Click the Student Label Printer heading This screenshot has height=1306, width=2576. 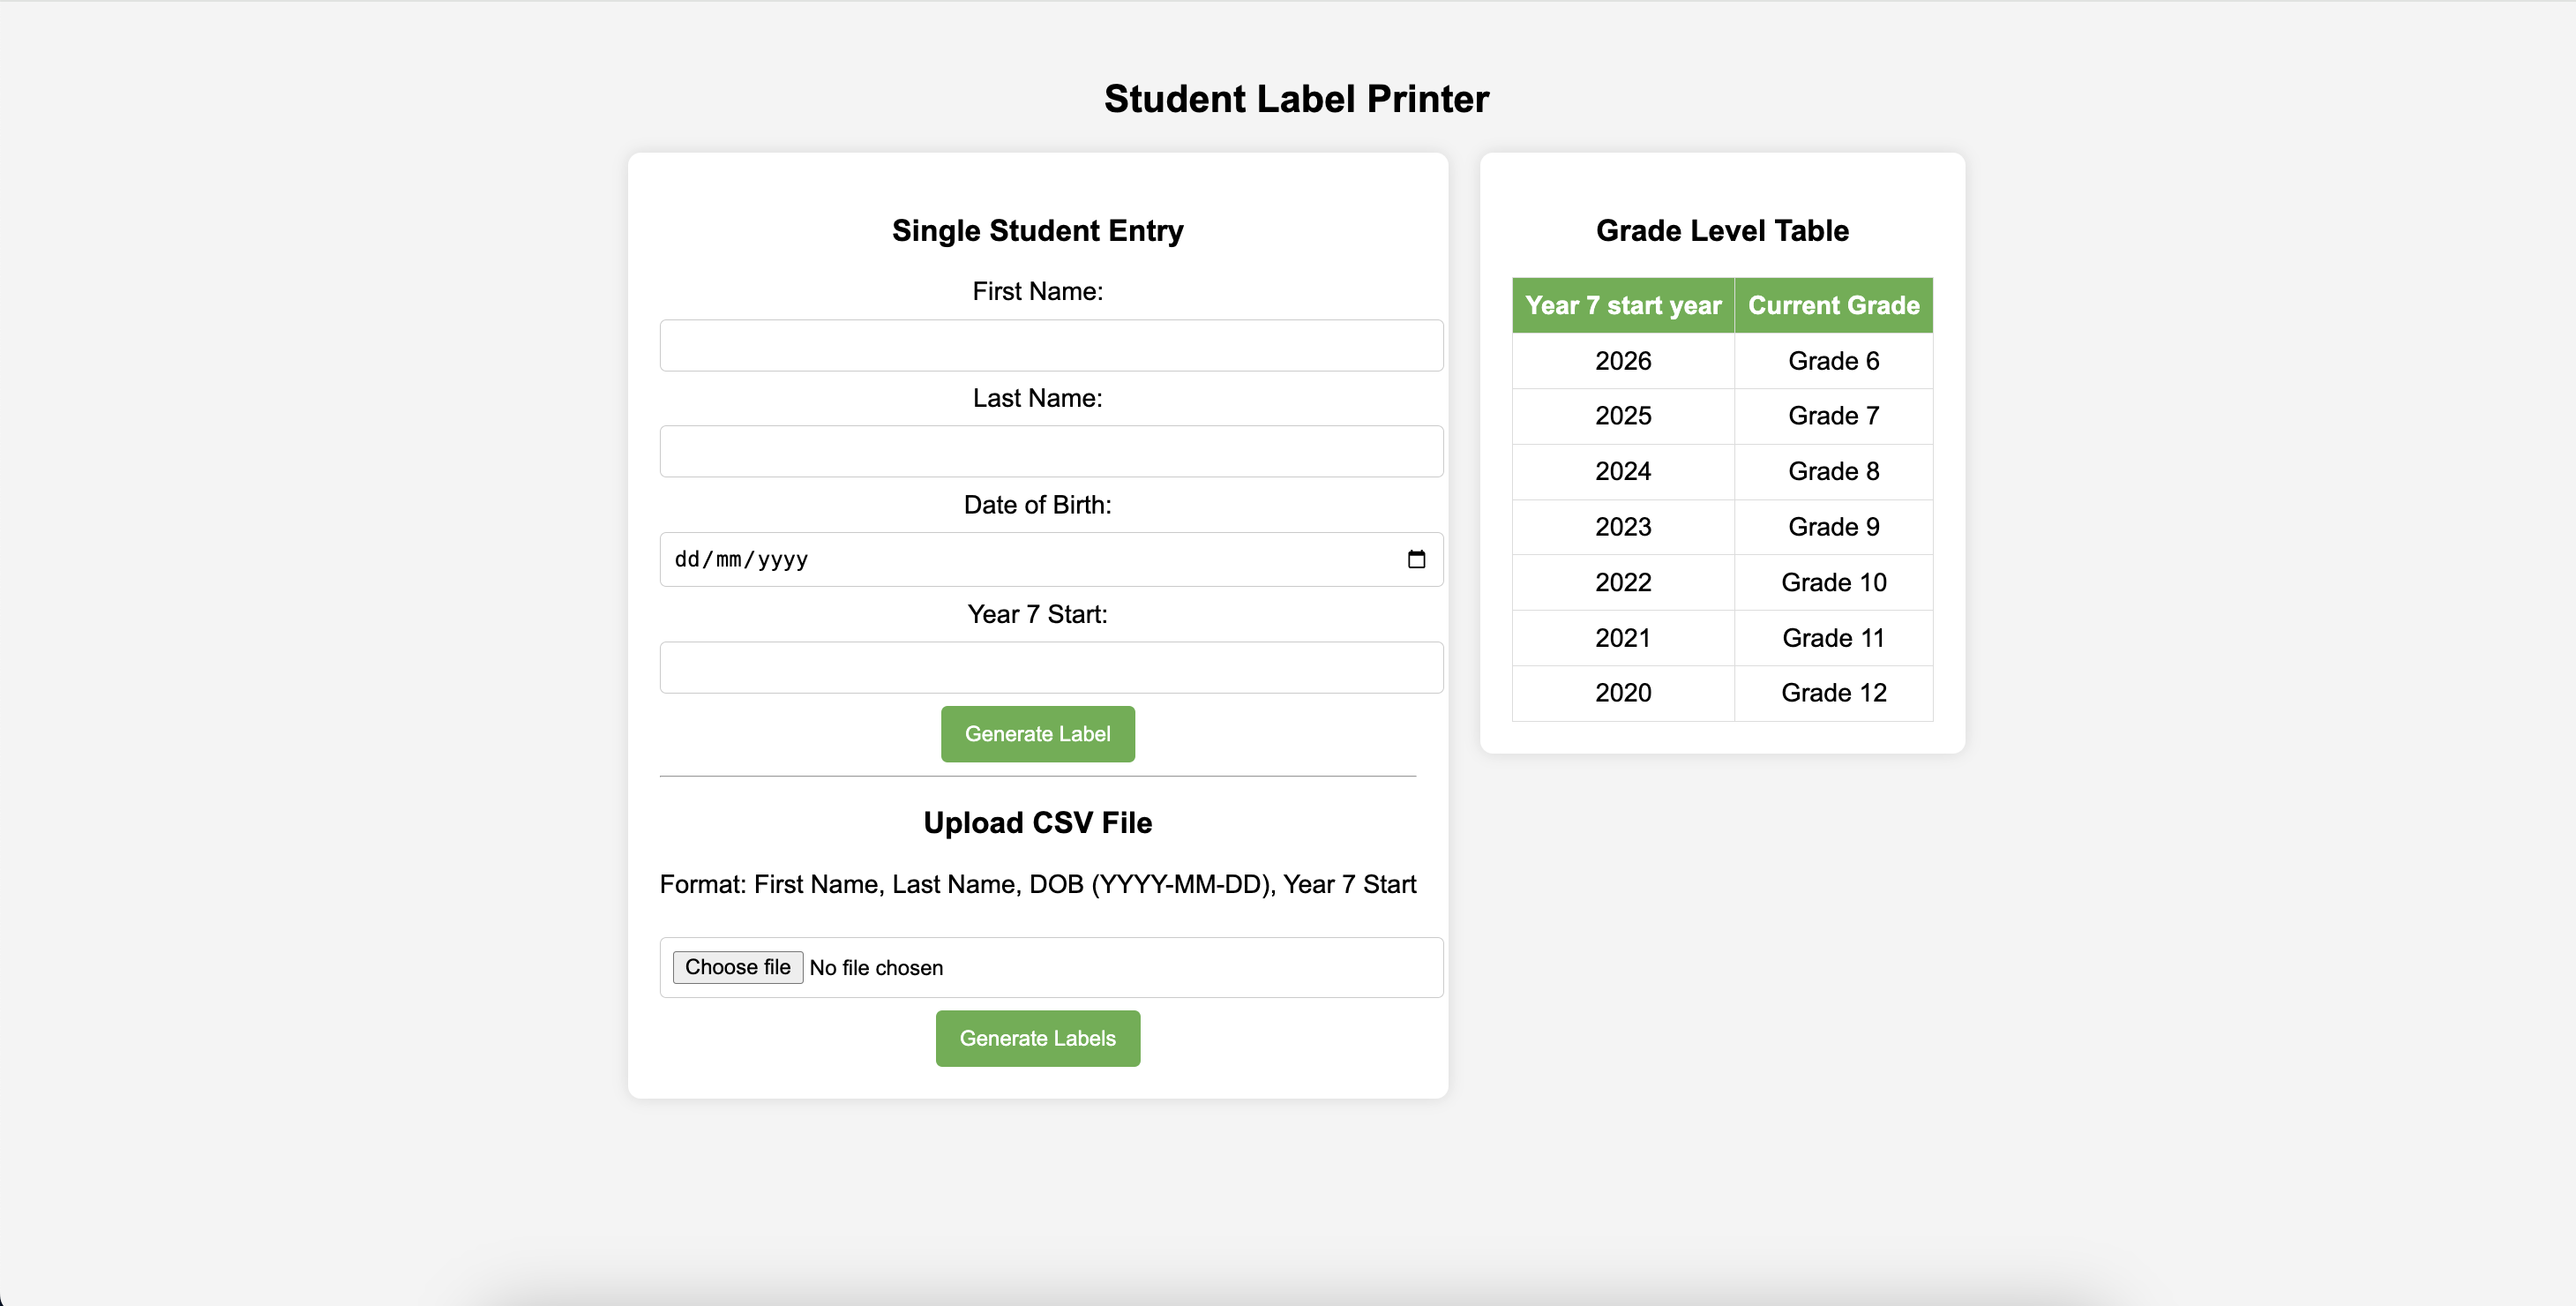coord(1296,99)
